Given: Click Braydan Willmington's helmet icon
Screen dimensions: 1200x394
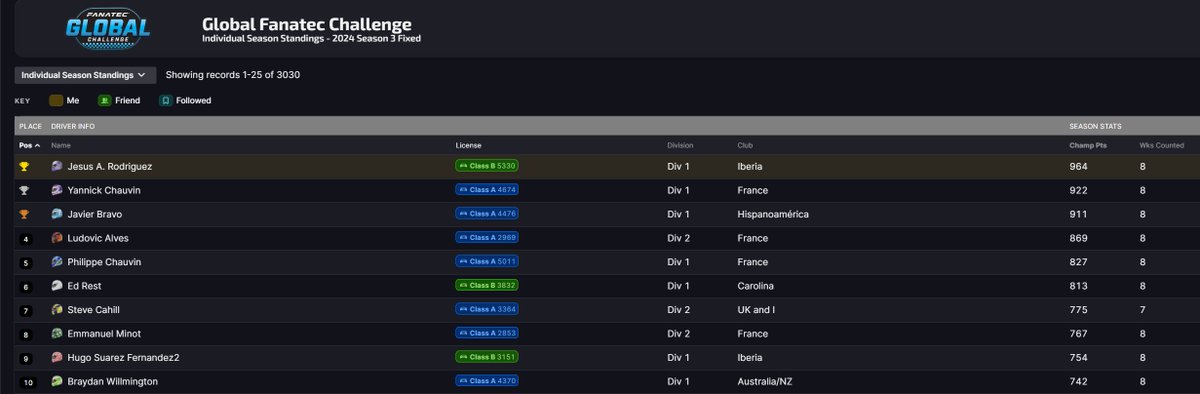Looking at the screenshot, I should point(57,382).
